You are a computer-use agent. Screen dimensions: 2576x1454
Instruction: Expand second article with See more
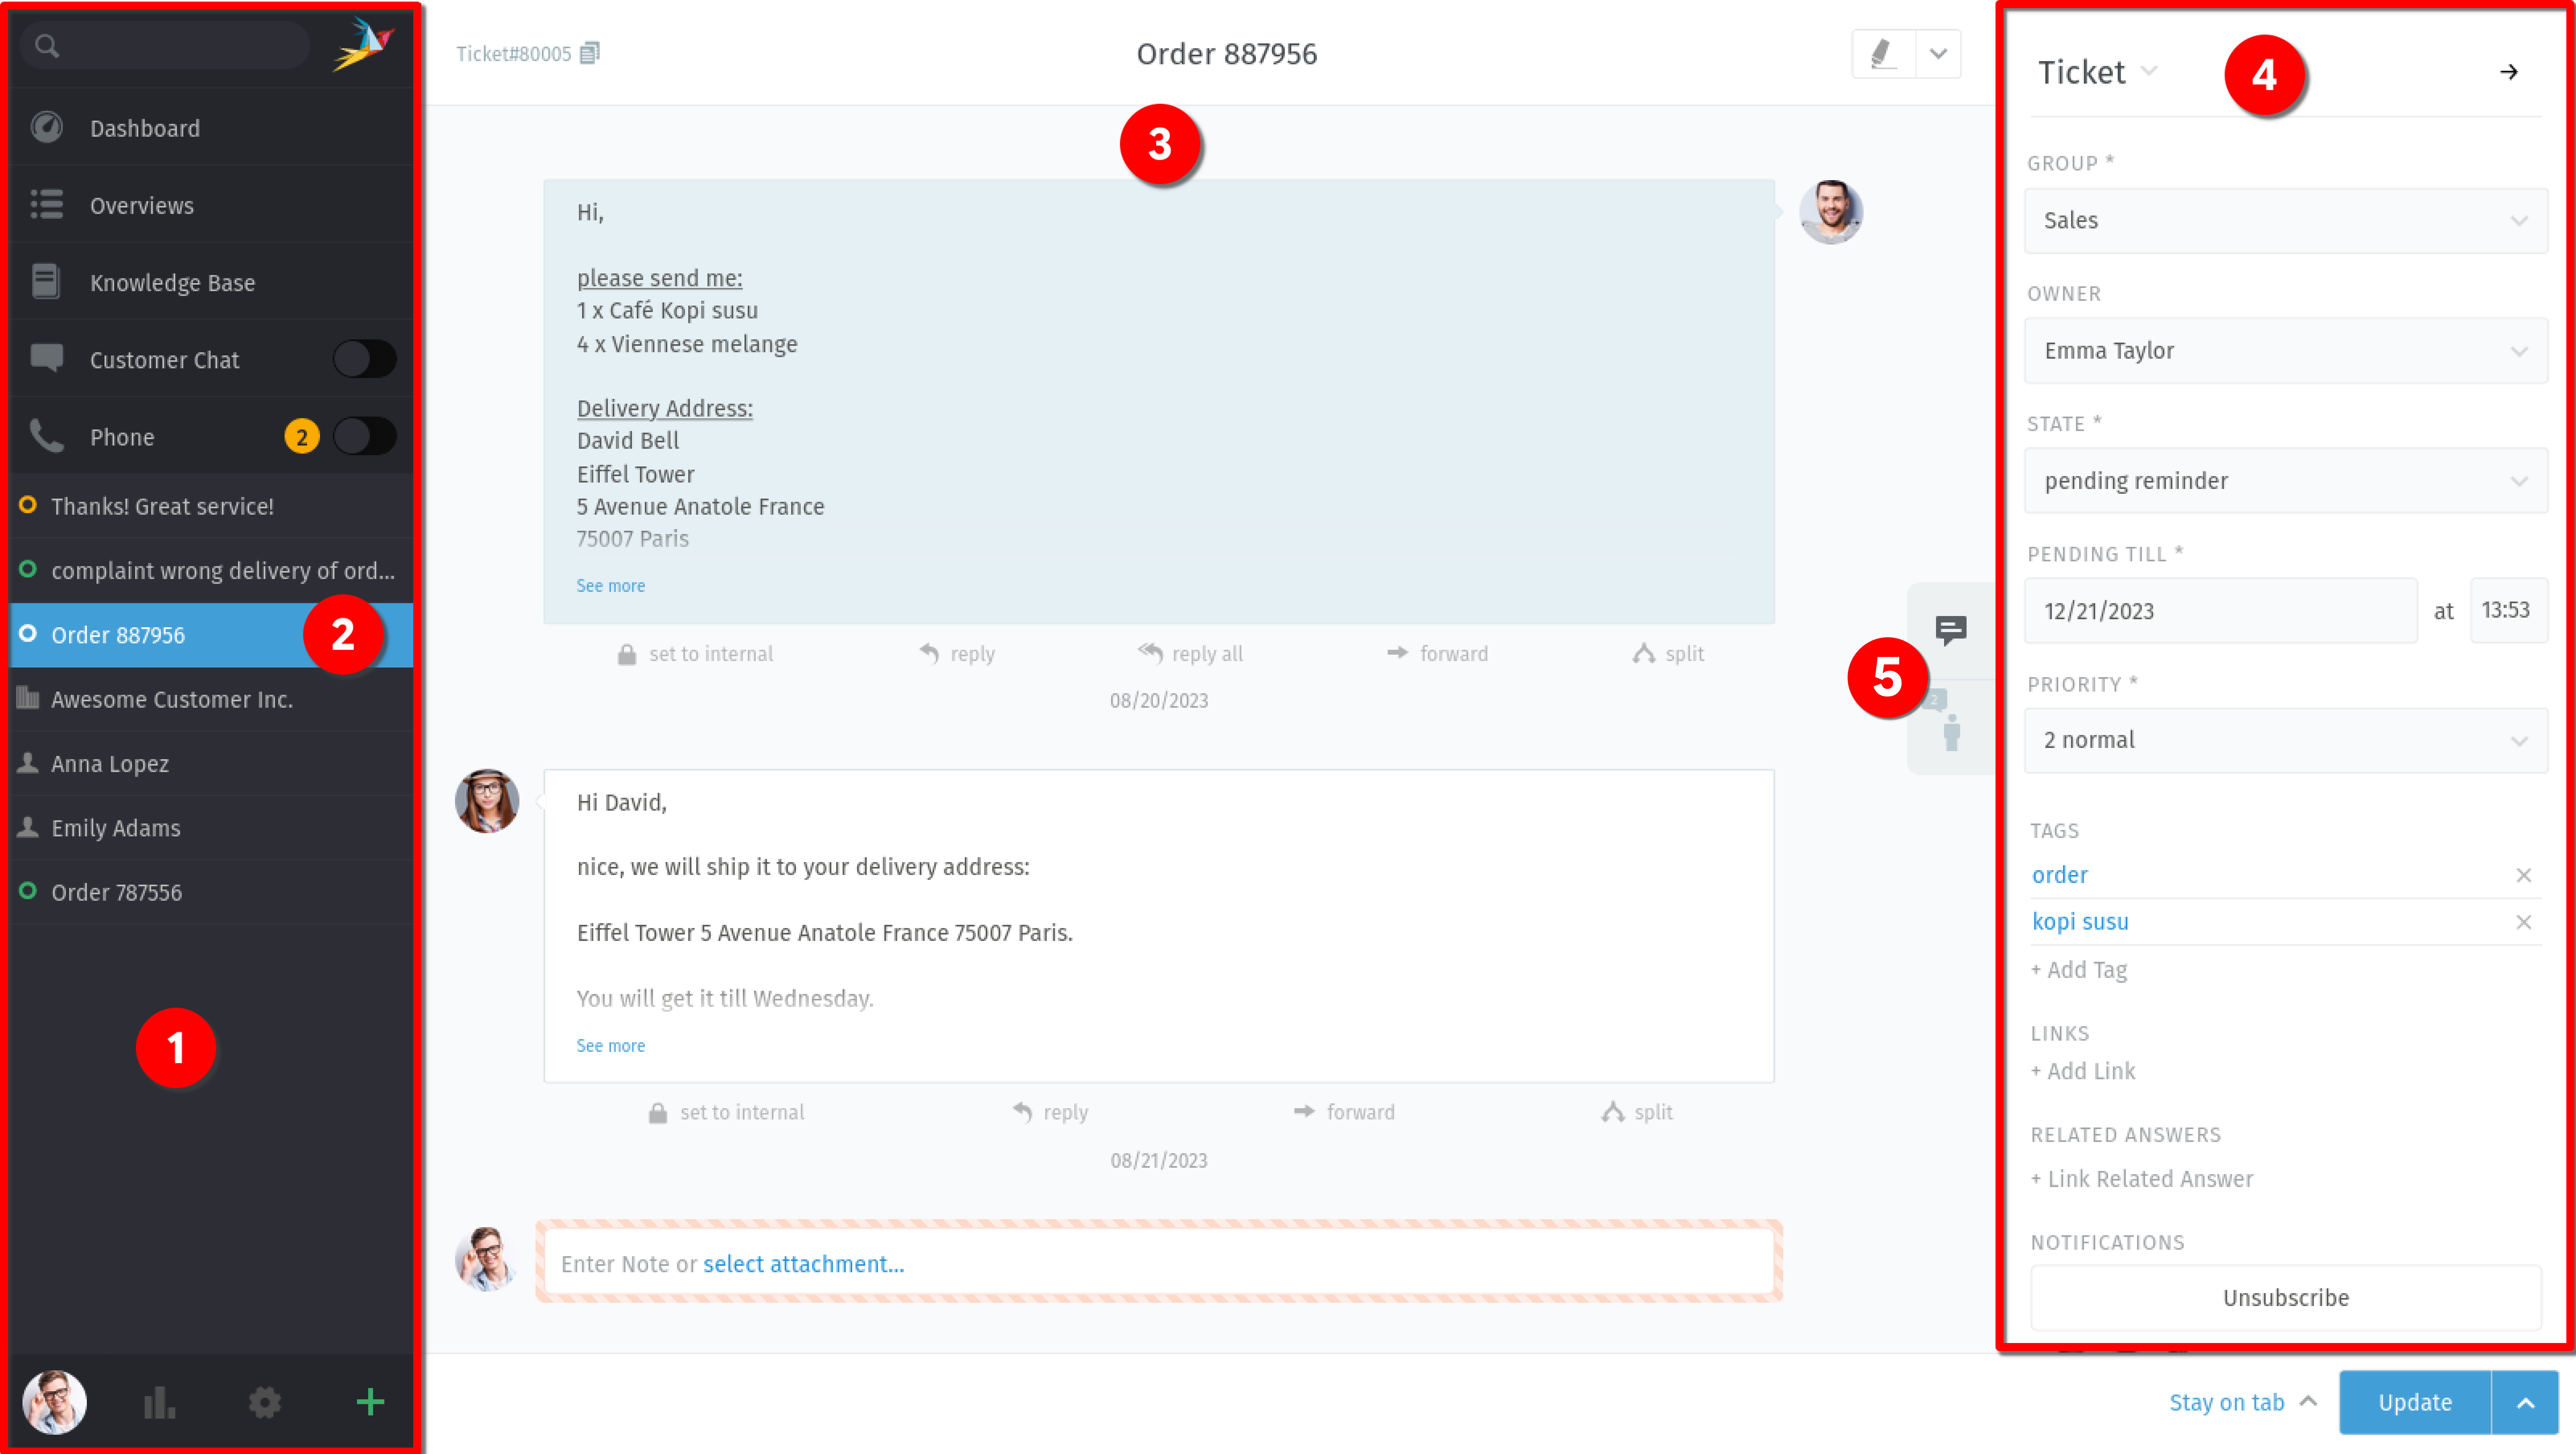point(611,1046)
